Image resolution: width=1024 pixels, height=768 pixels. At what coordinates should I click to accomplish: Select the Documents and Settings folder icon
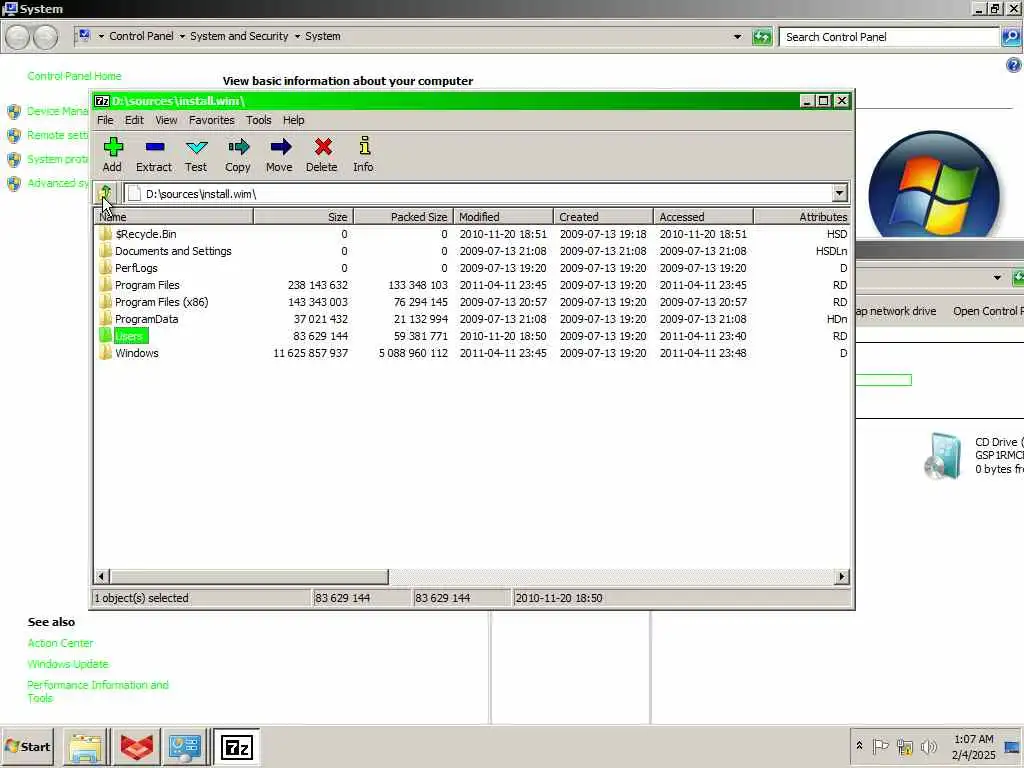tap(105, 251)
